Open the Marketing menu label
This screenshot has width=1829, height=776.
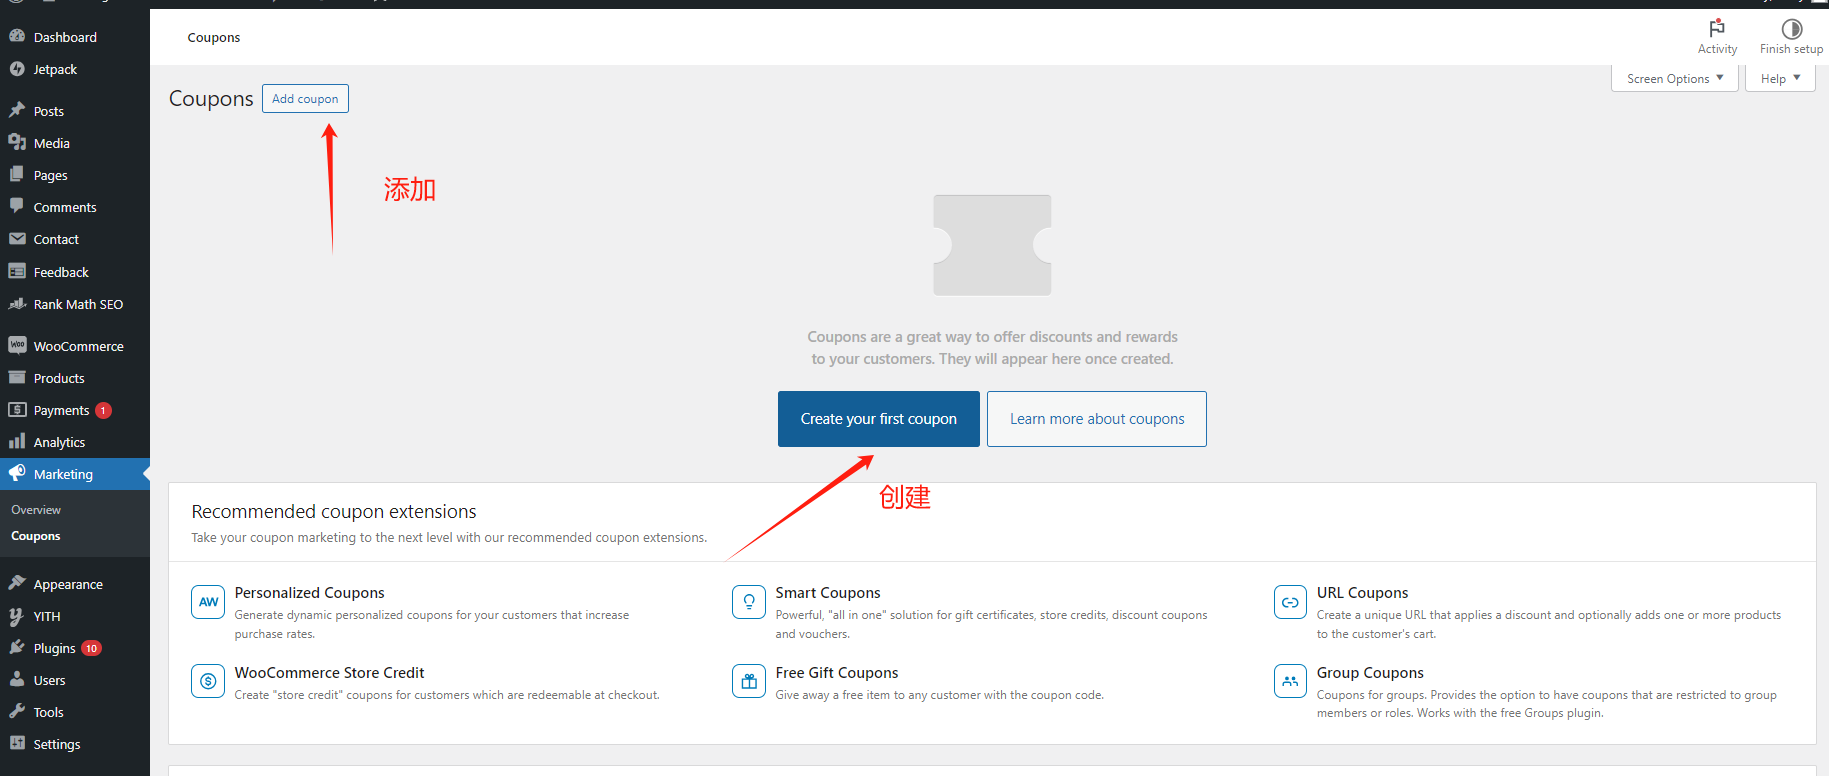(63, 474)
